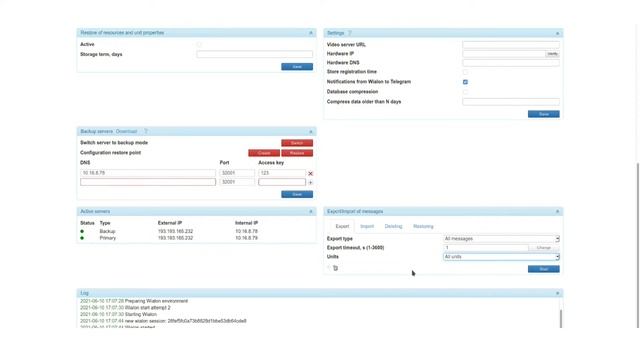Switch to the Import tab
Image resolution: width=640 pixels, height=360 pixels.
367,227
